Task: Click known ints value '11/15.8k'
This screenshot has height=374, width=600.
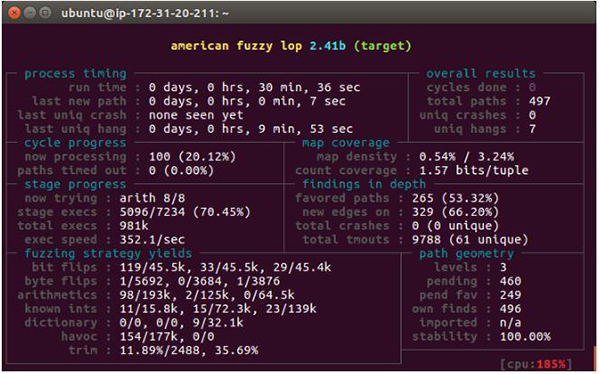Action: coord(148,309)
